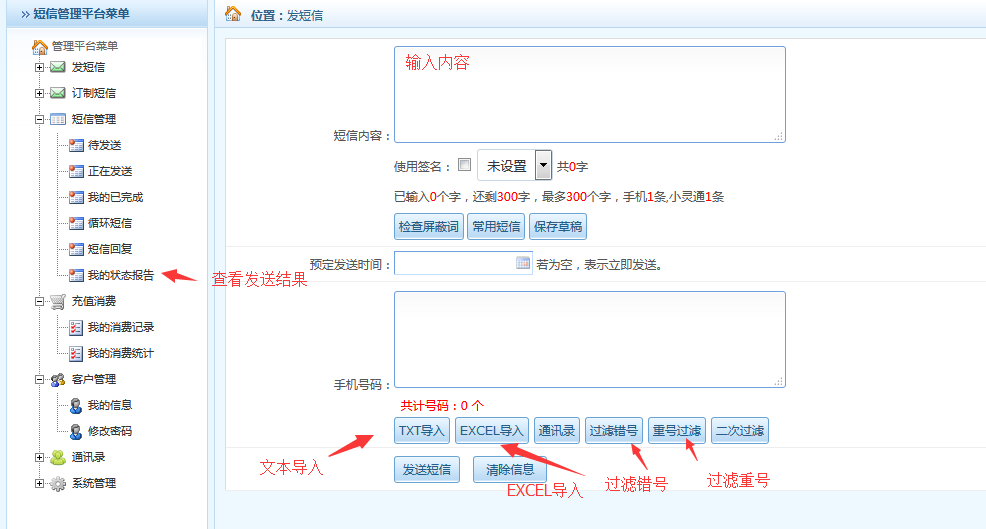
Task: Click the 共计号码：0 个 text
Action: (442, 406)
